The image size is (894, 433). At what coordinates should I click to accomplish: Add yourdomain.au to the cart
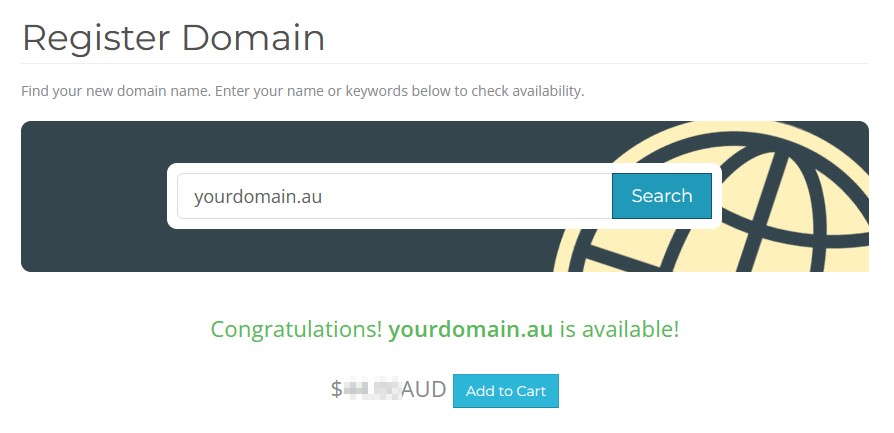coord(506,391)
